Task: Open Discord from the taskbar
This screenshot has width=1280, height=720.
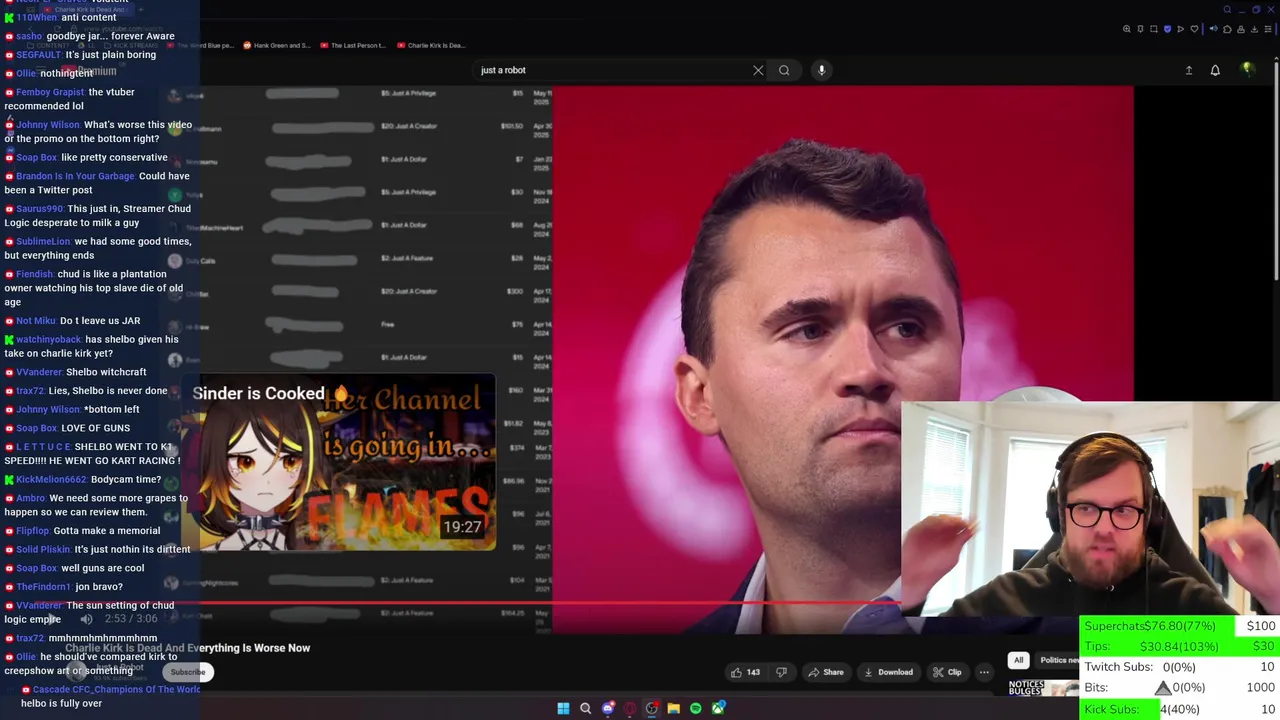Action: (x=608, y=709)
